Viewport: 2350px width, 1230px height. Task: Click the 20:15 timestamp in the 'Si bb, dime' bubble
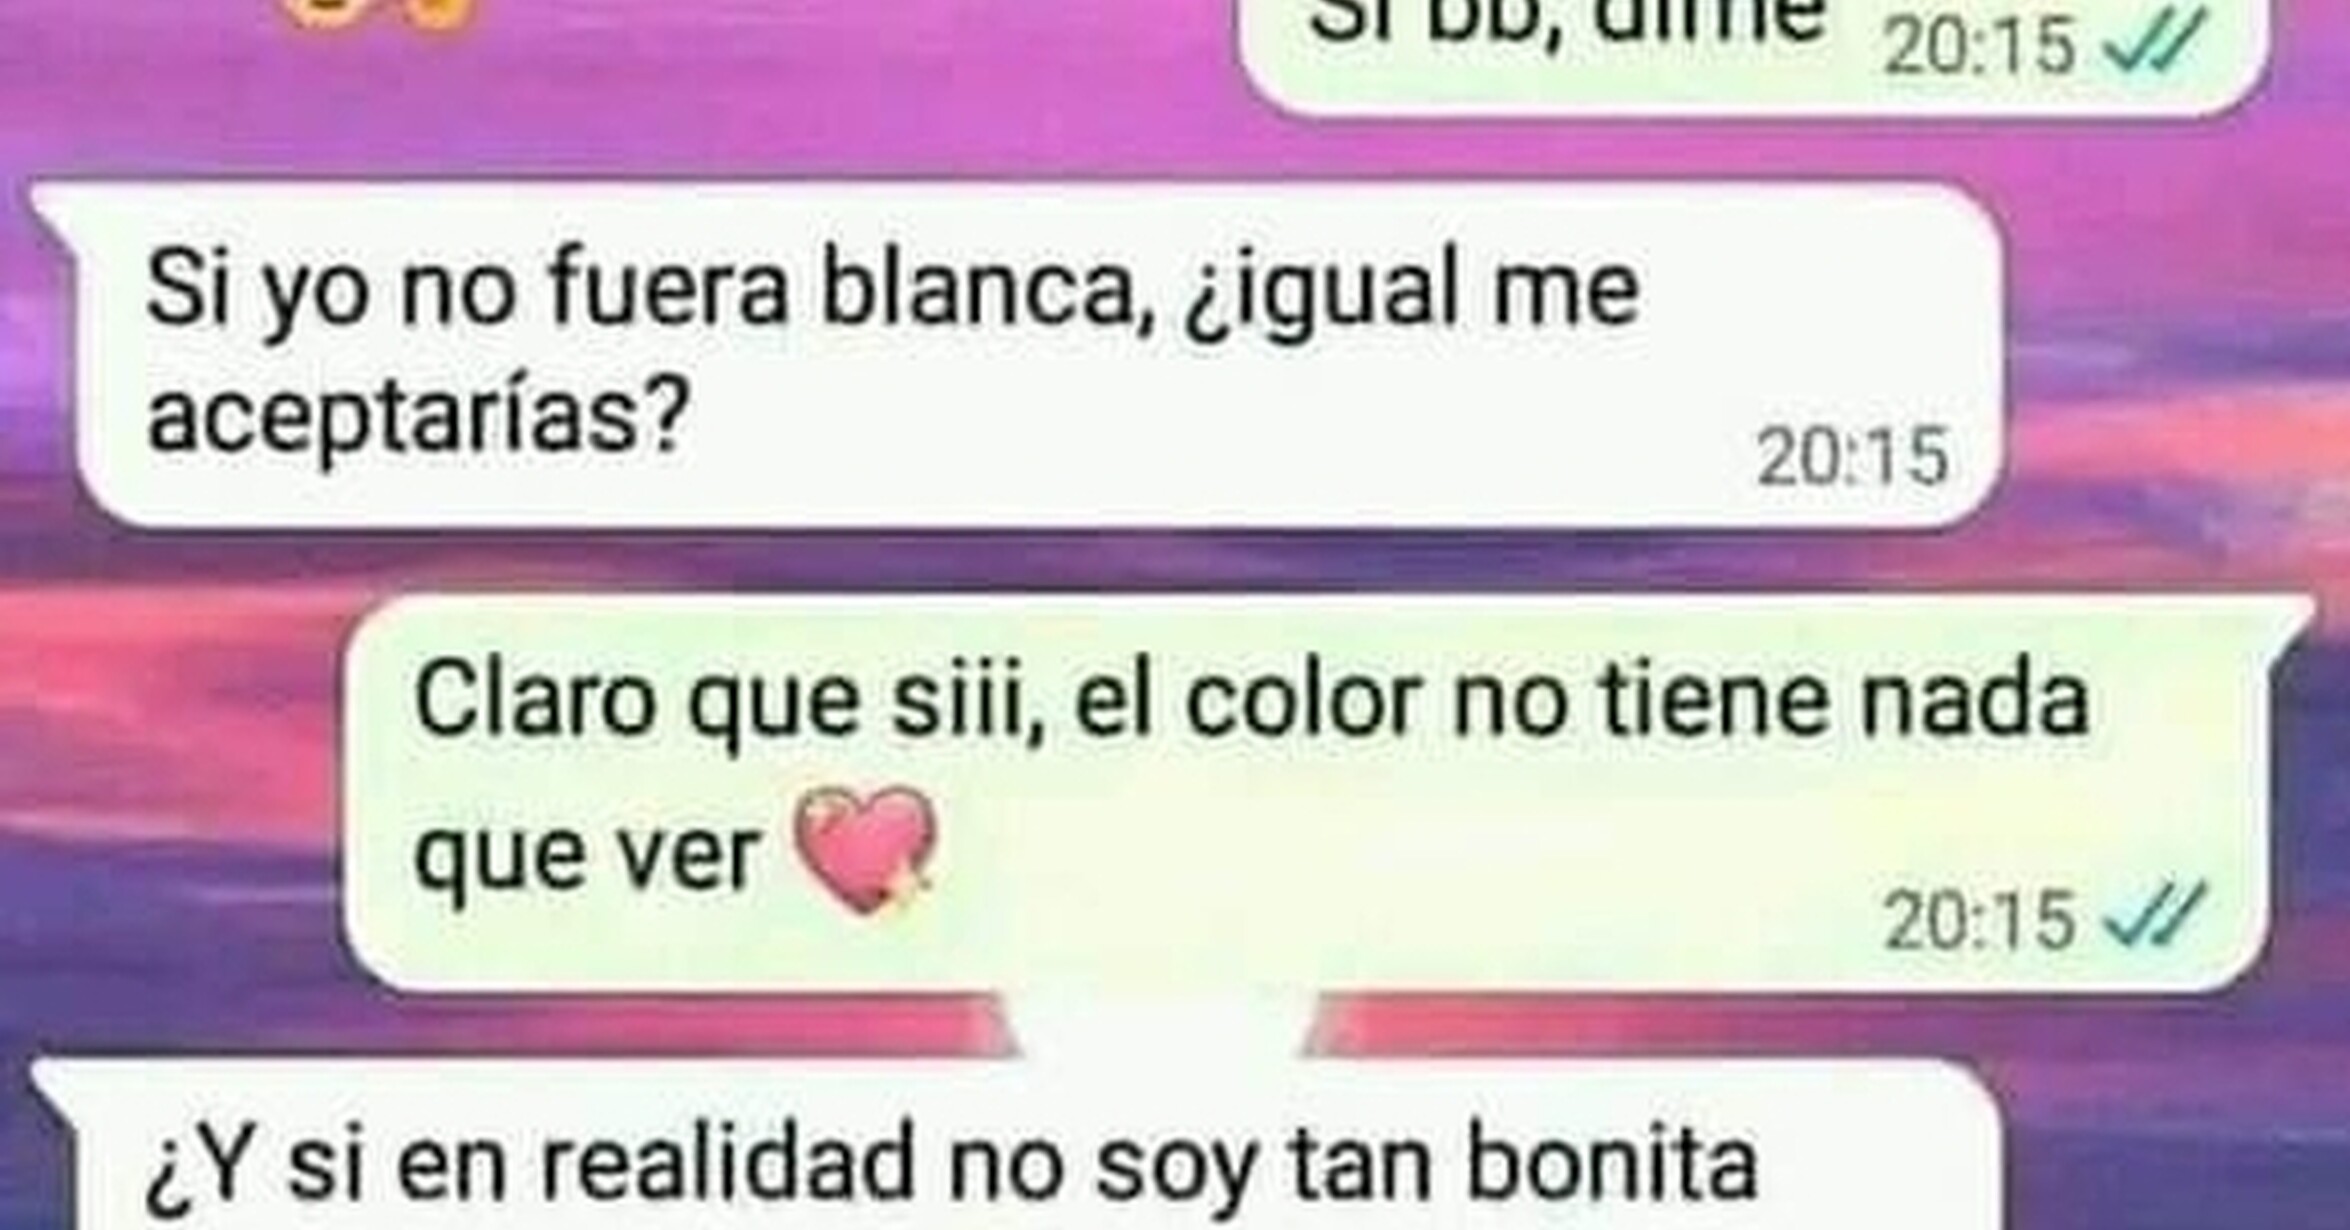(x=1980, y=46)
